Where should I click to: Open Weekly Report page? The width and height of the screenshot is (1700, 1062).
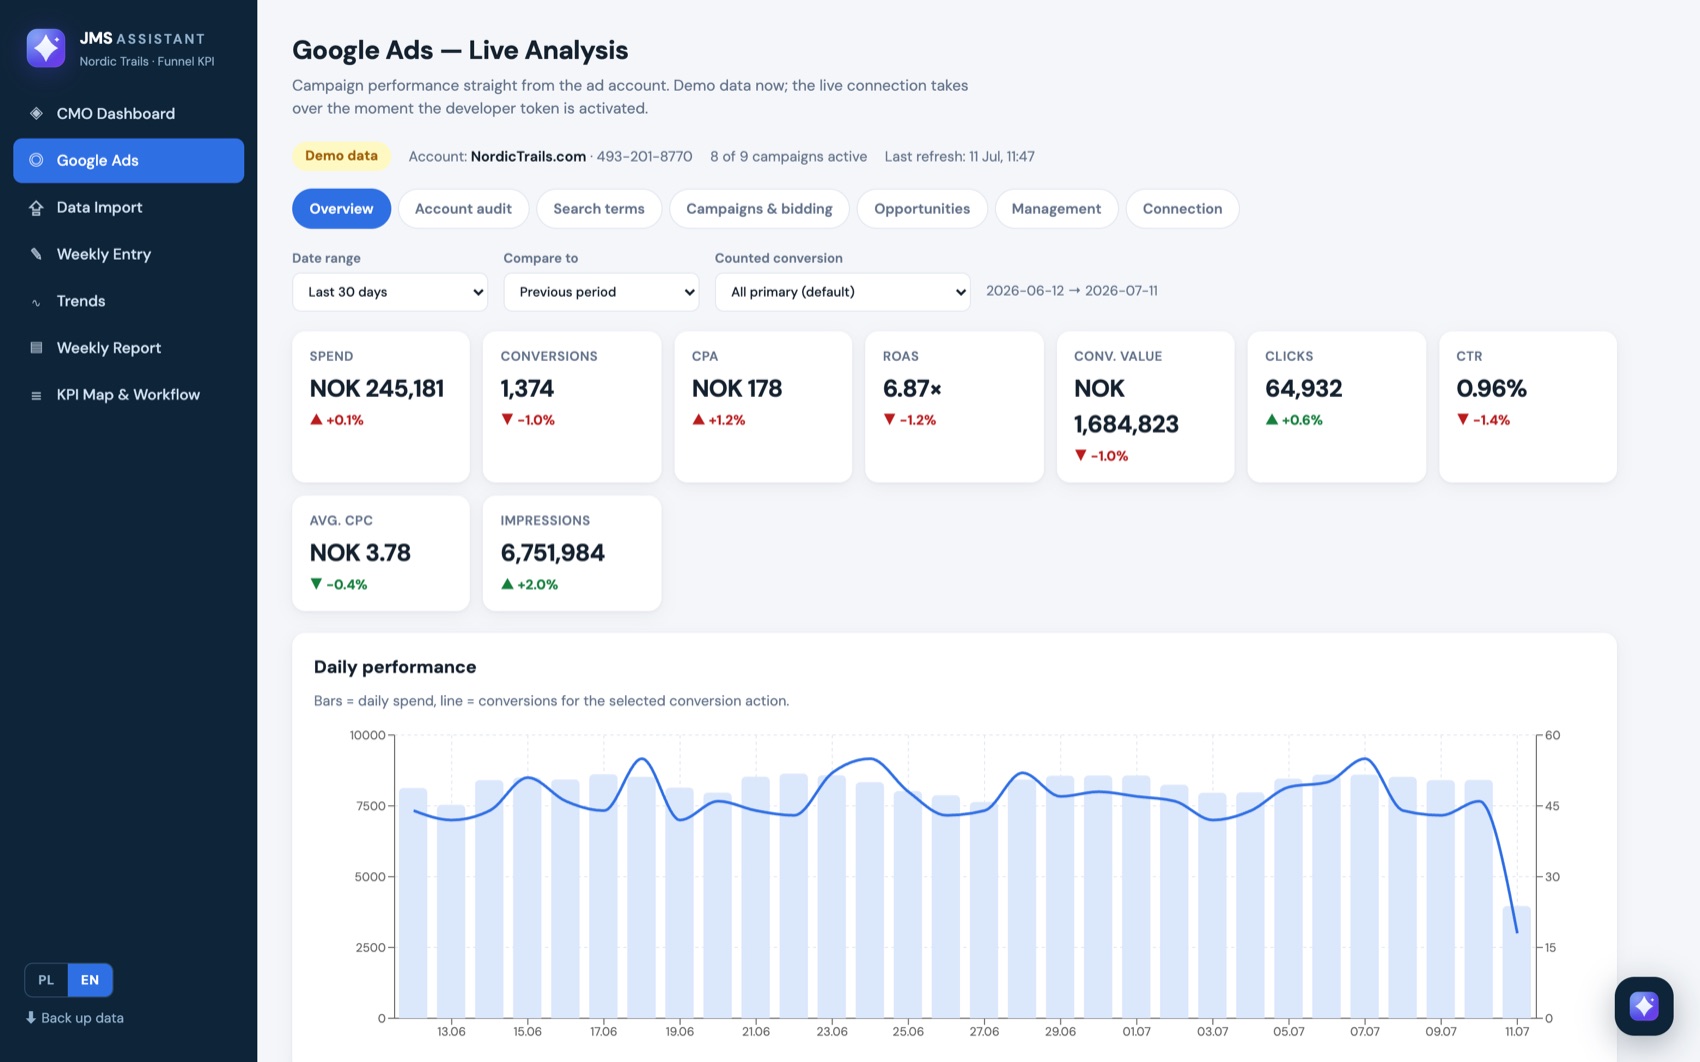tap(128, 348)
